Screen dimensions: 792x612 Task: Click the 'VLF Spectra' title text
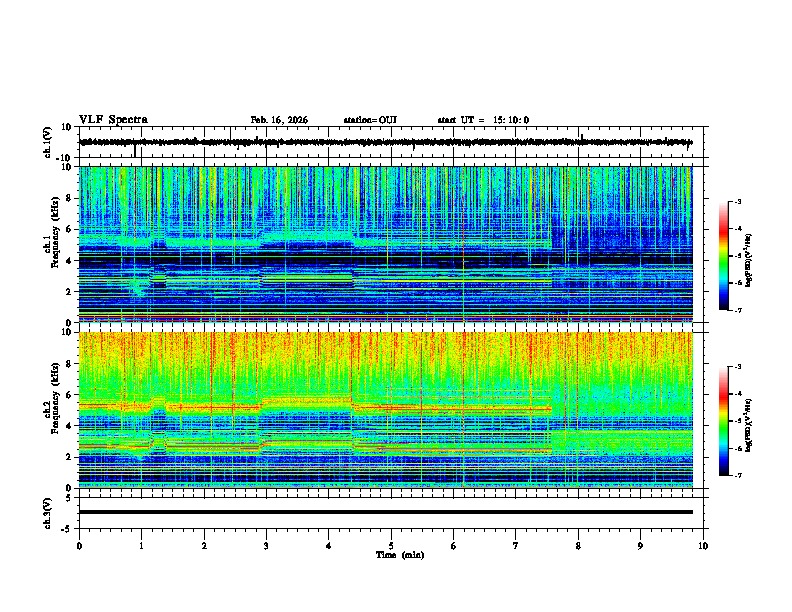pyautogui.click(x=113, y=120)
